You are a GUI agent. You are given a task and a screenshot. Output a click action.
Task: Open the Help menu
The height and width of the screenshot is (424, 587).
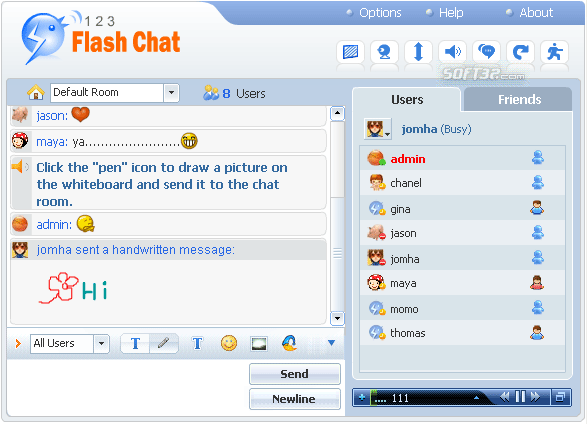coord(451,13)
